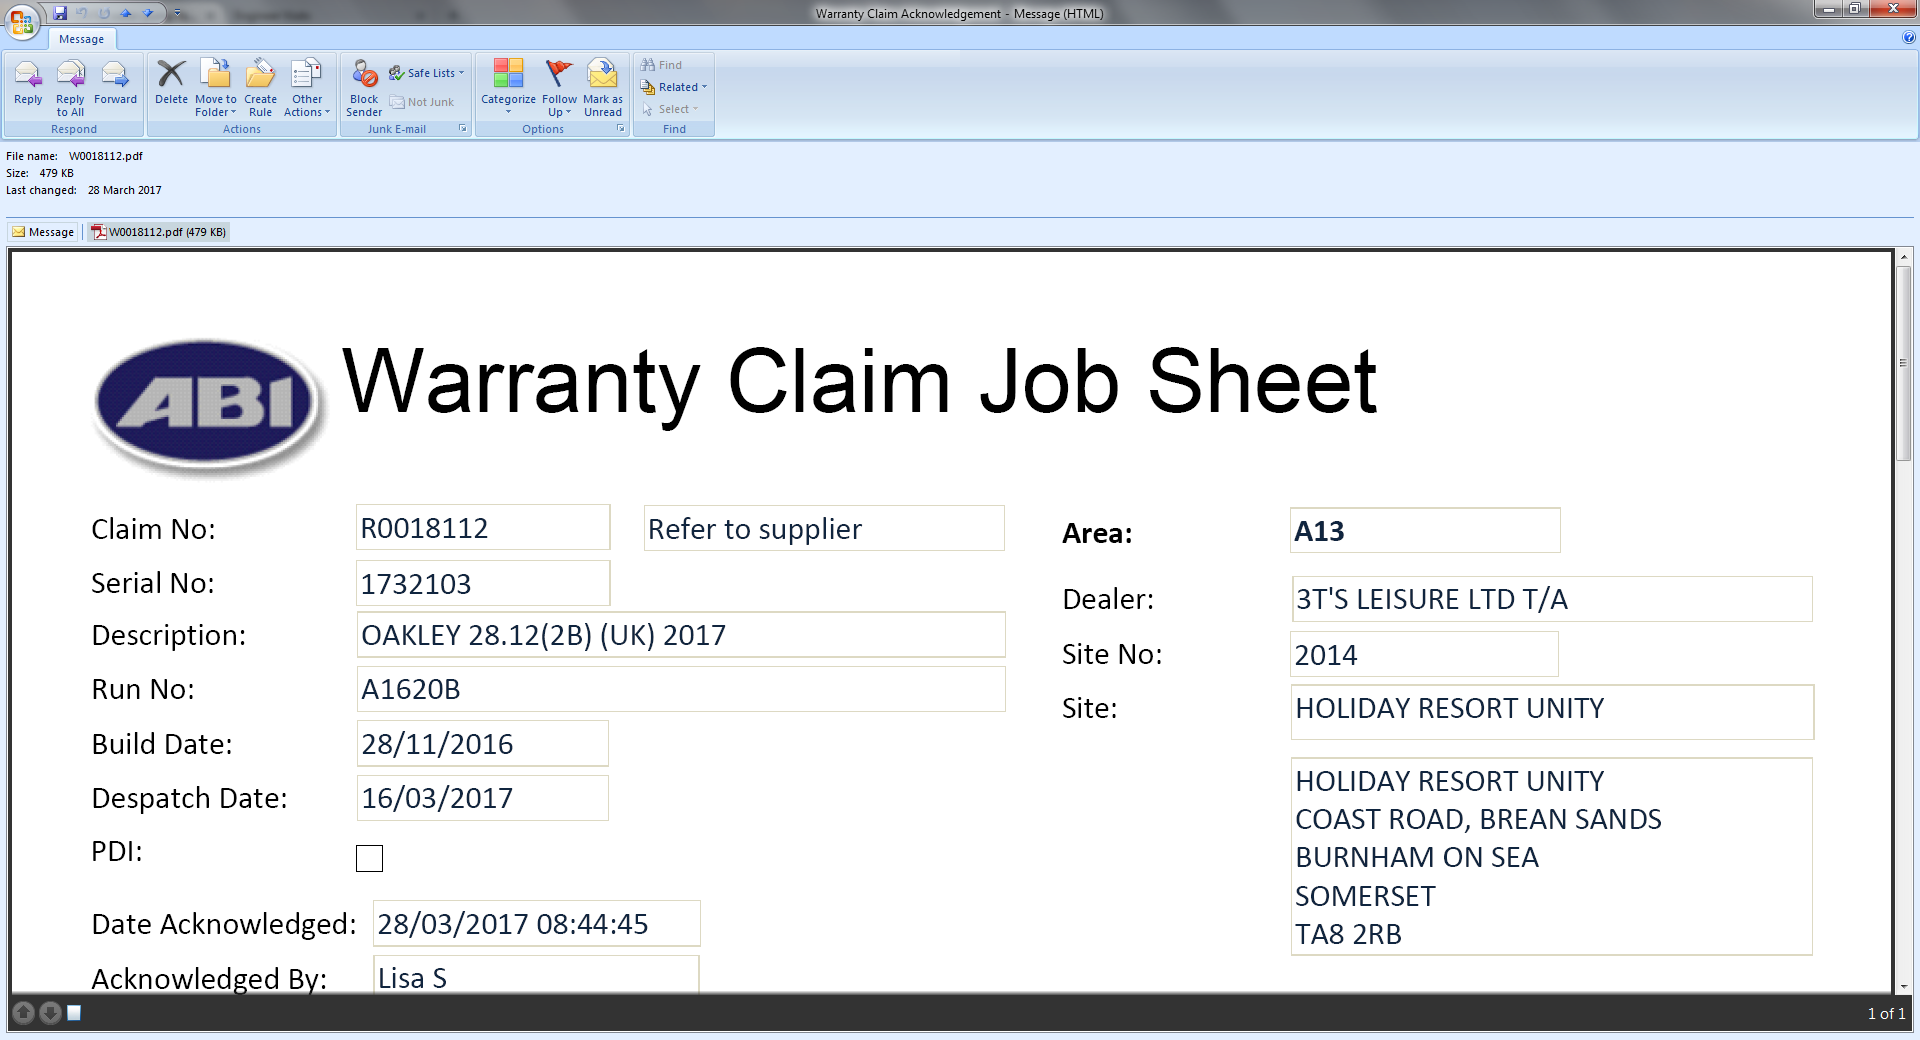Reply to the warranty claim message
Image resolution: width=1920 pixels, height=1040 pixels.
[x=28, y=84]
